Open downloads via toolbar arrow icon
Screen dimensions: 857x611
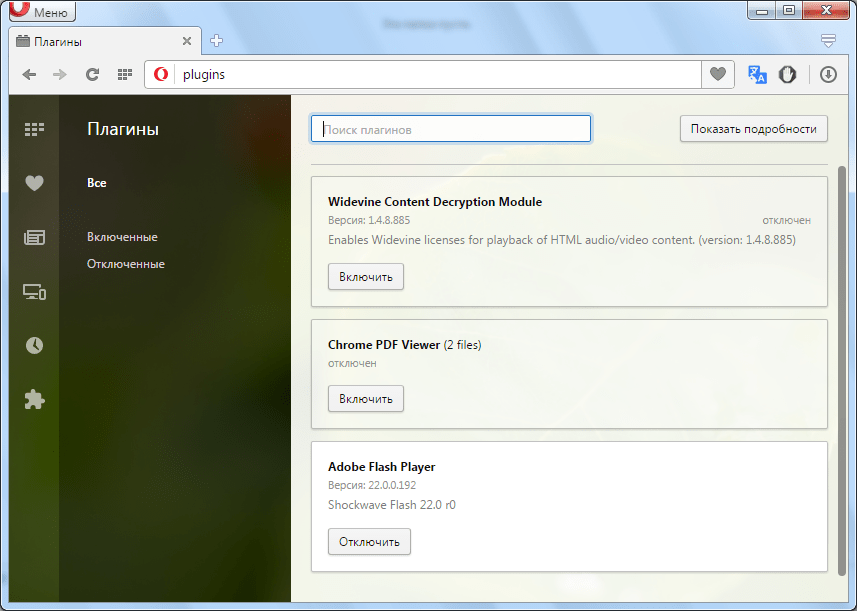coord(828,75)
